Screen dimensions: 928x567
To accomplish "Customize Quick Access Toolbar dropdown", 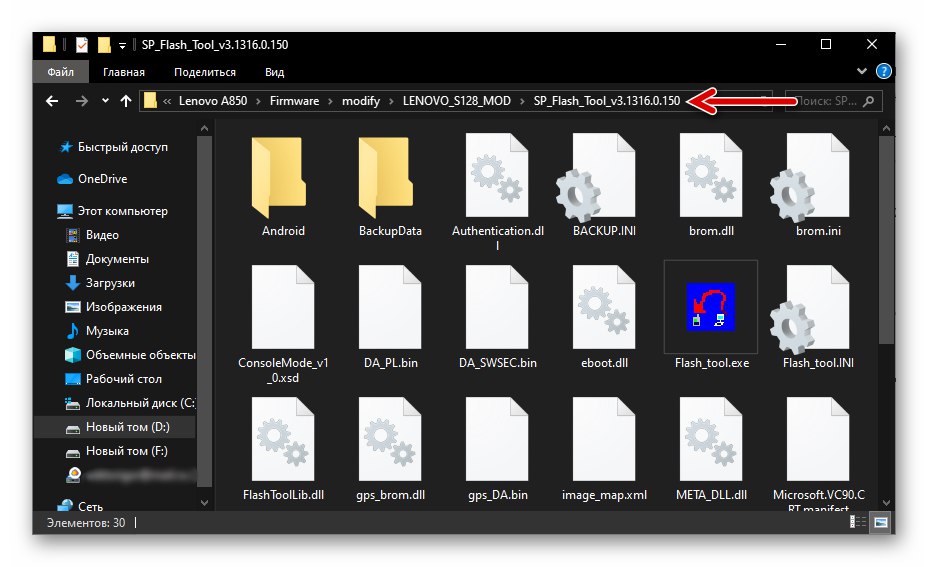I will click(122, 45).
